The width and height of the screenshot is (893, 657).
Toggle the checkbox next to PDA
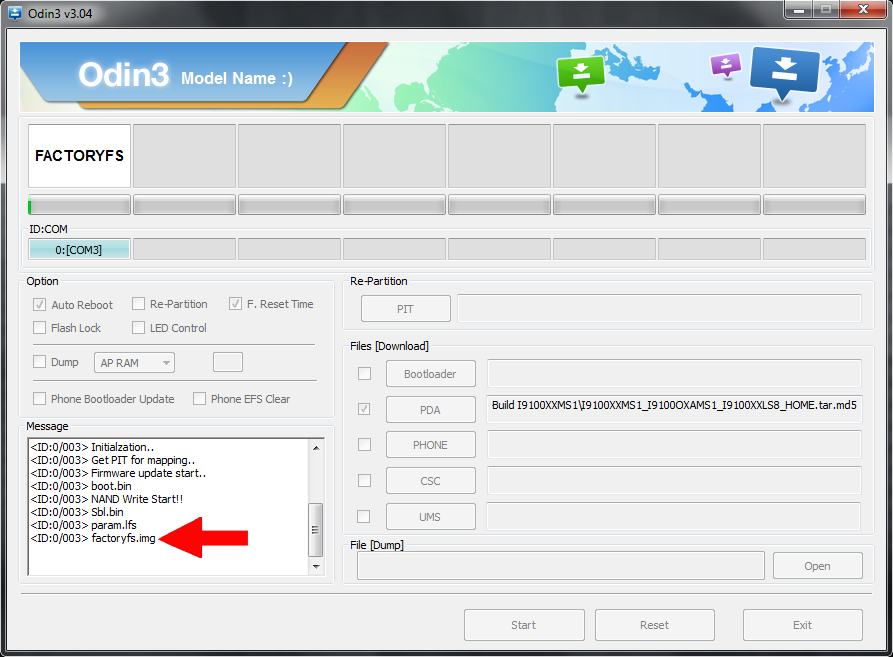tap(364, 409)
